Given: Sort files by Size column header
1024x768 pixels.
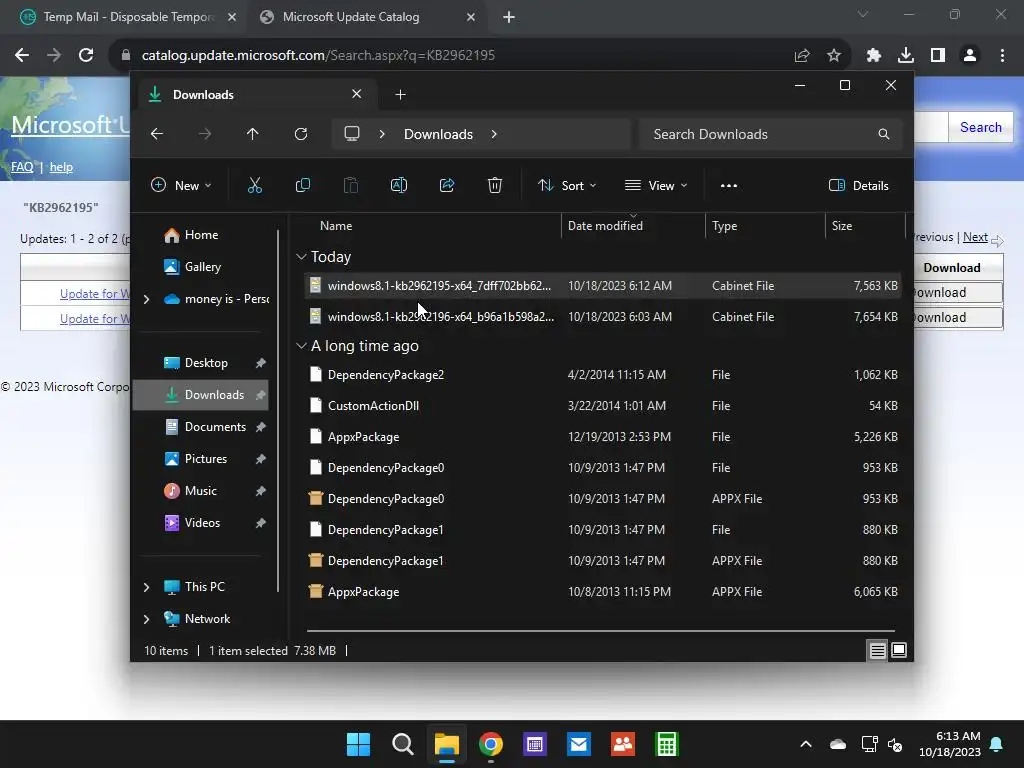Looking at the screenshot, I should click(x=865, y=225).
